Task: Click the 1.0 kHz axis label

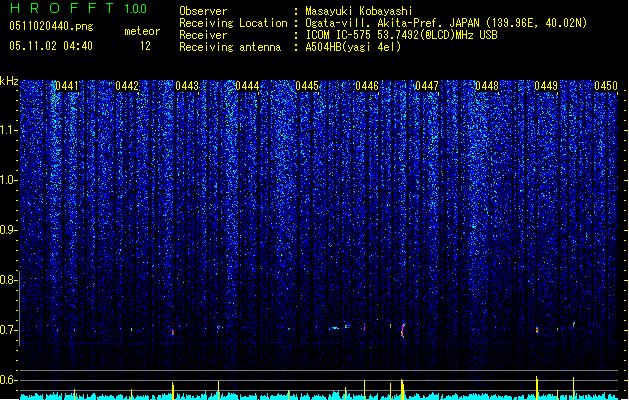Action: click(8, 180)
